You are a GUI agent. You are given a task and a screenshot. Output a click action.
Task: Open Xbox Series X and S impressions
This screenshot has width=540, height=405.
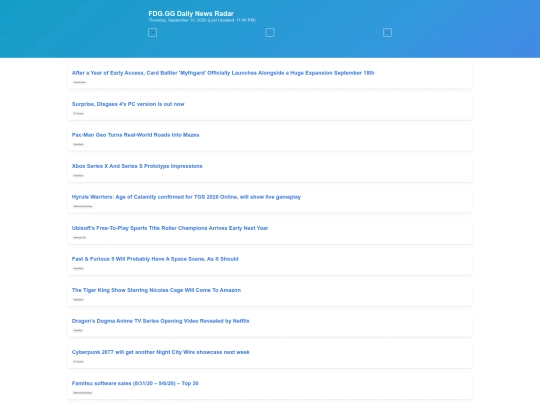(137, 166)
